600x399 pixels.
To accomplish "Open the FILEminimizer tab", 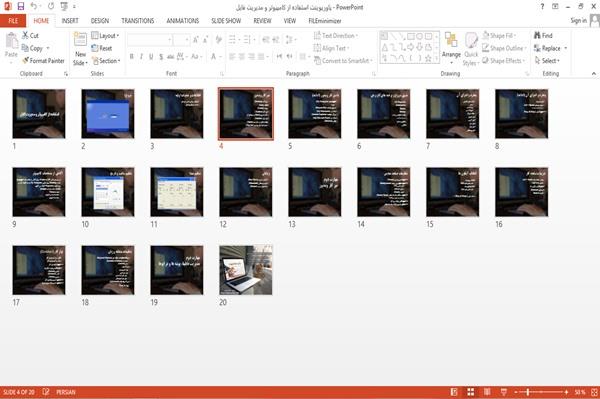I will [324, 21].
